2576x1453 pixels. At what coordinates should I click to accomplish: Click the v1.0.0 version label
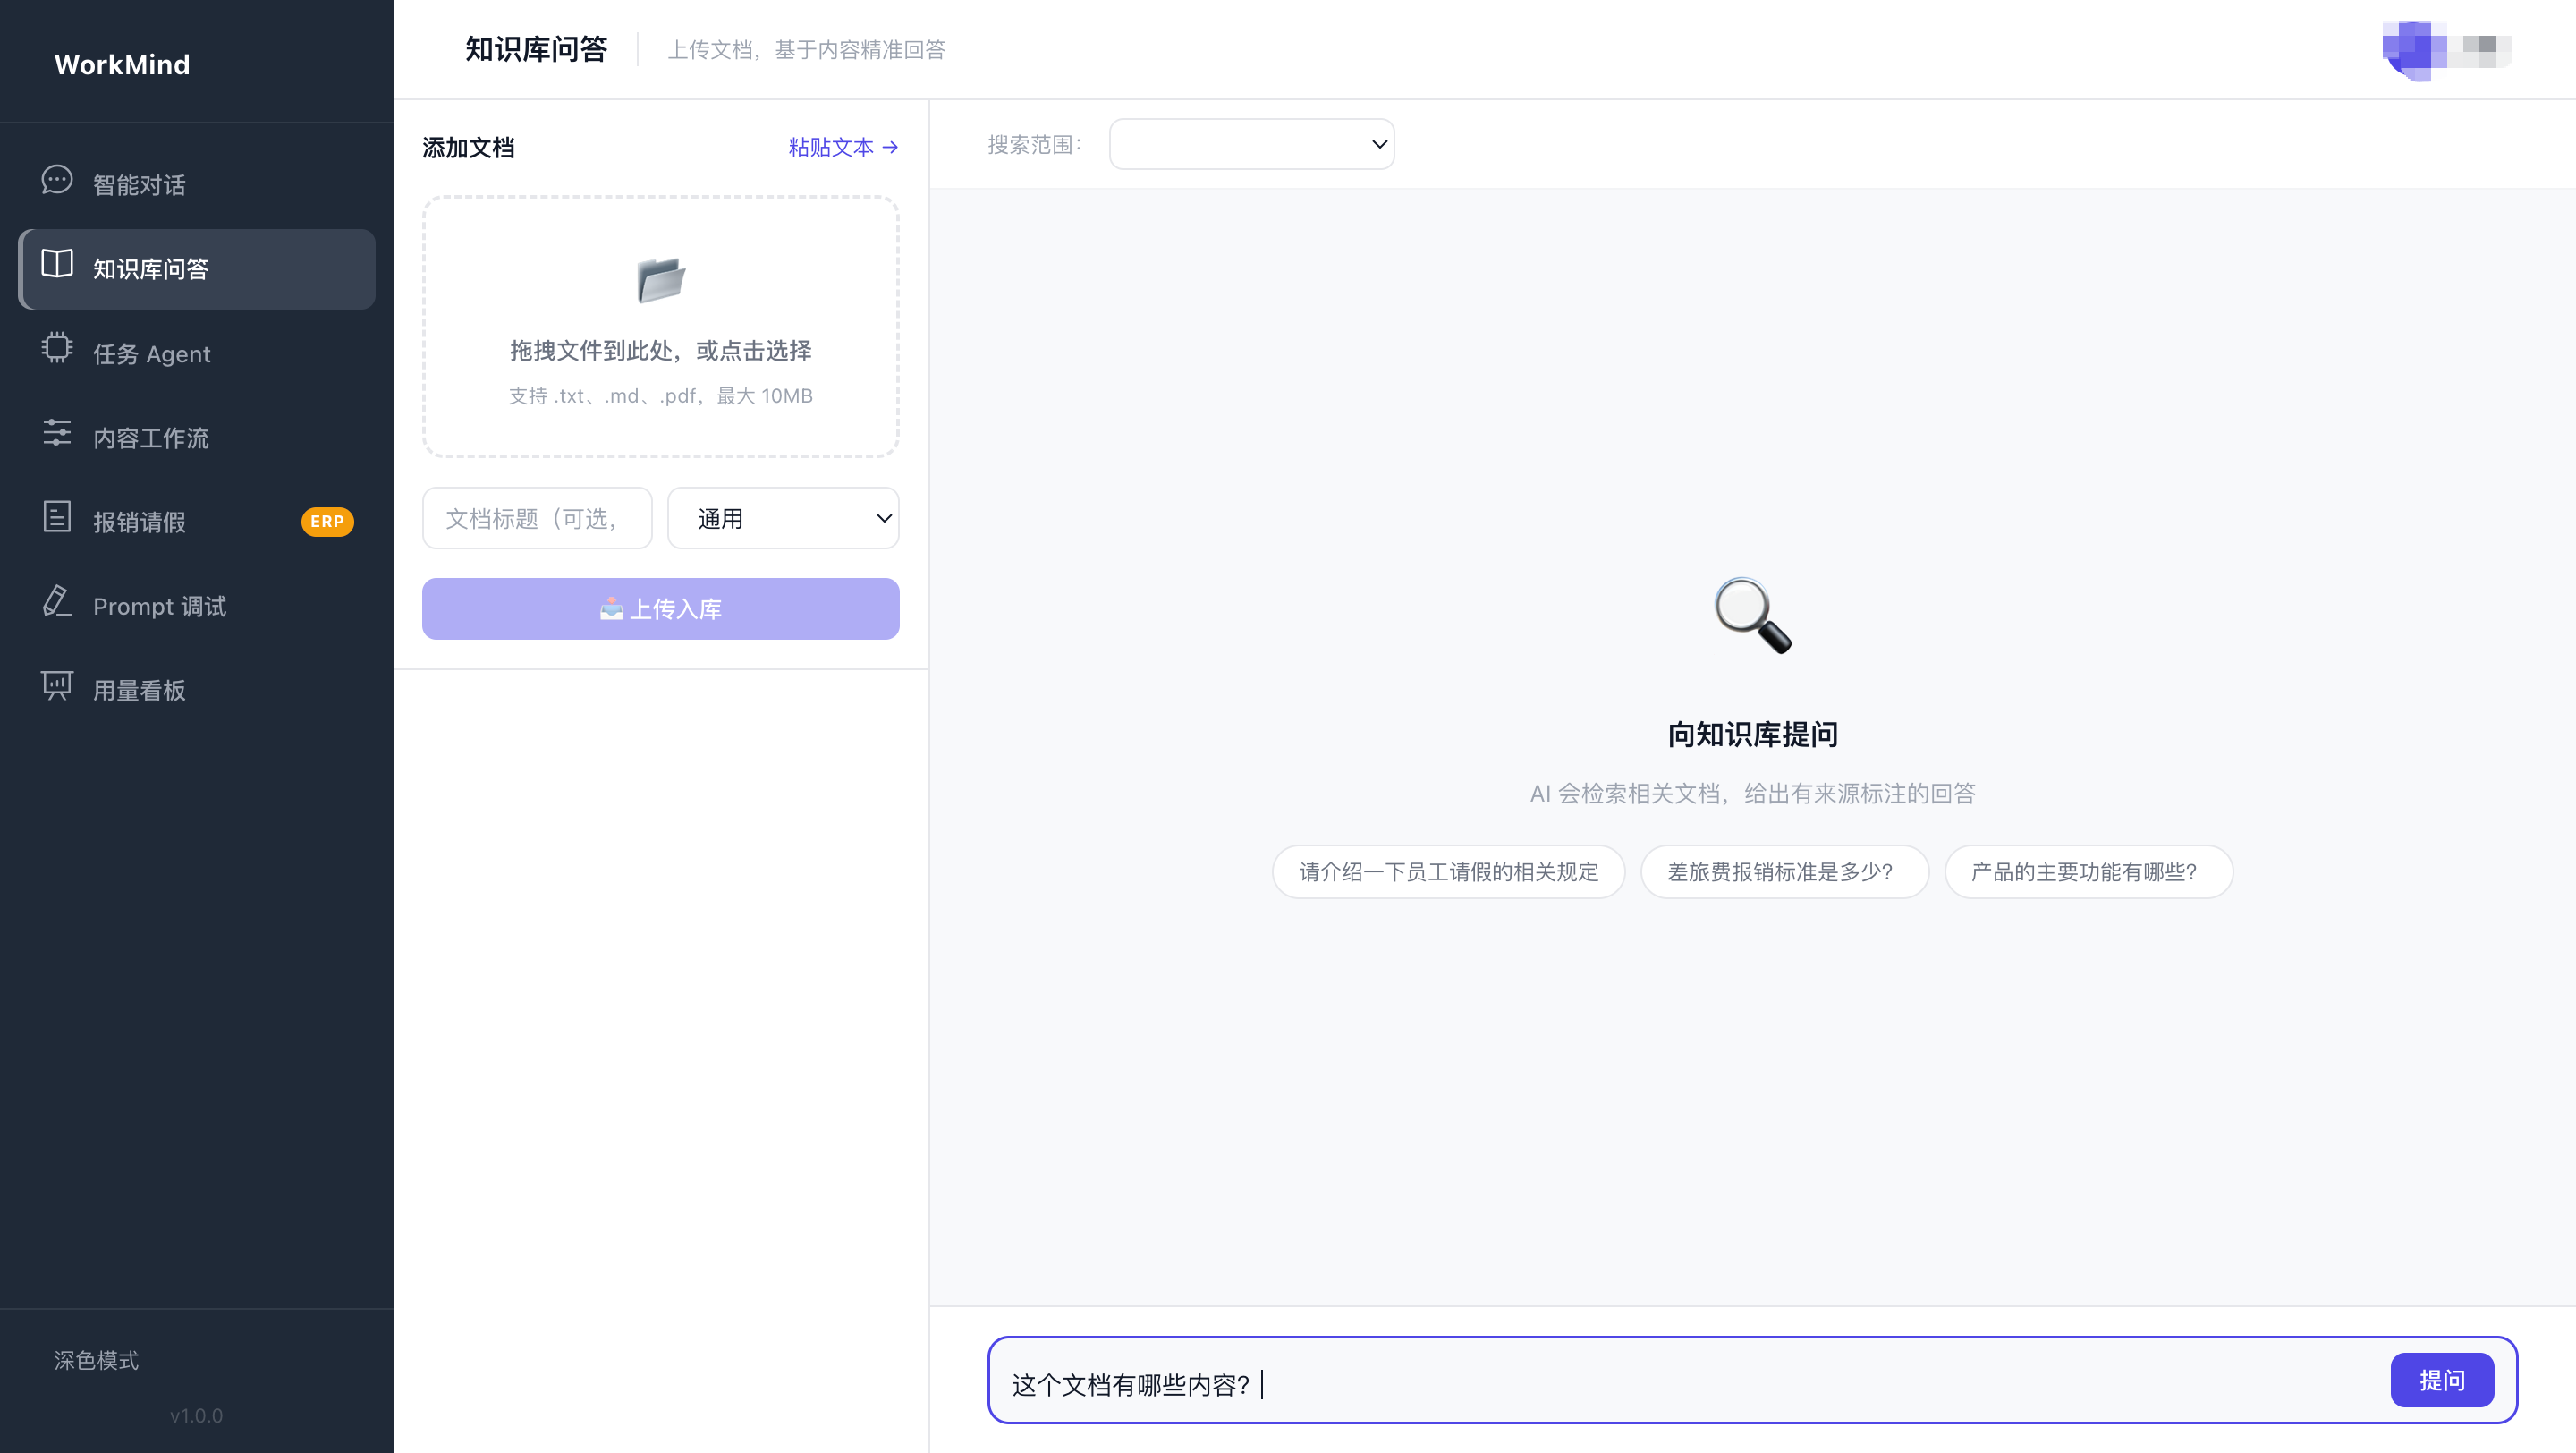click(196, 1415)
